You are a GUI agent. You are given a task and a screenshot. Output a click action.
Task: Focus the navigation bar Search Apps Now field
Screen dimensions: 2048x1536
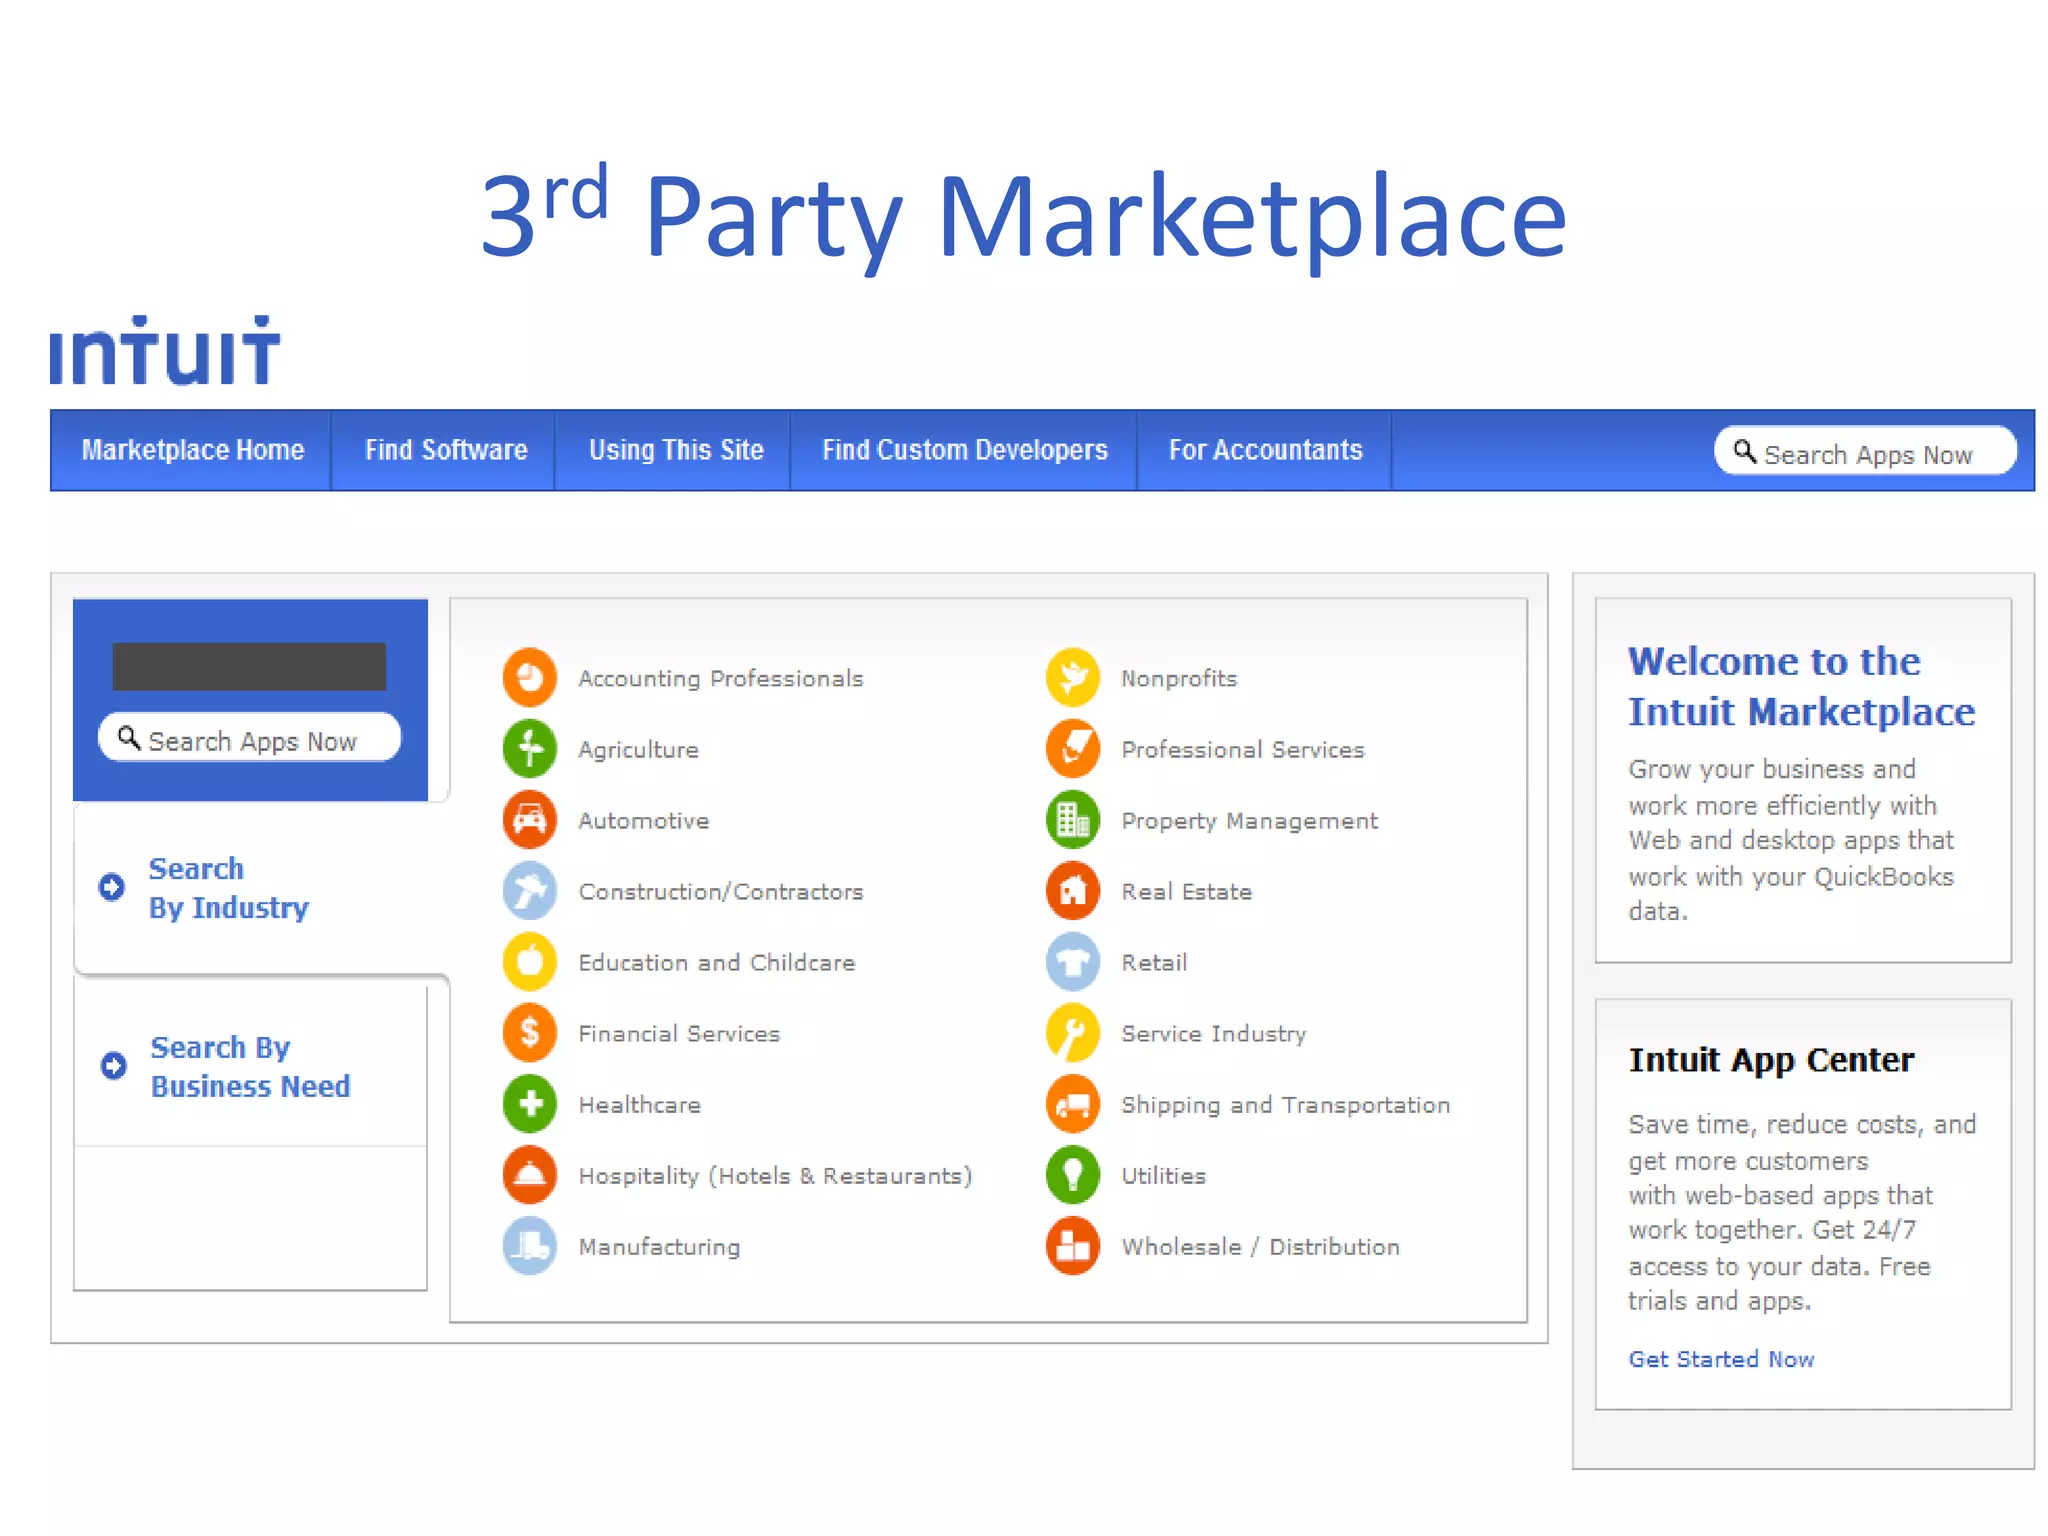(1865, 451)
